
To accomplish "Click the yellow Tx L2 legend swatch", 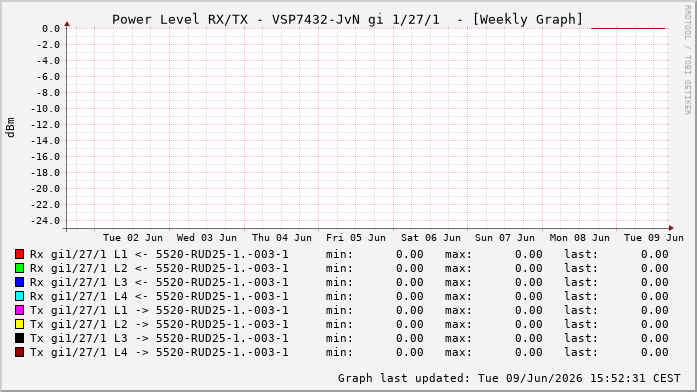I will point(19,324).
